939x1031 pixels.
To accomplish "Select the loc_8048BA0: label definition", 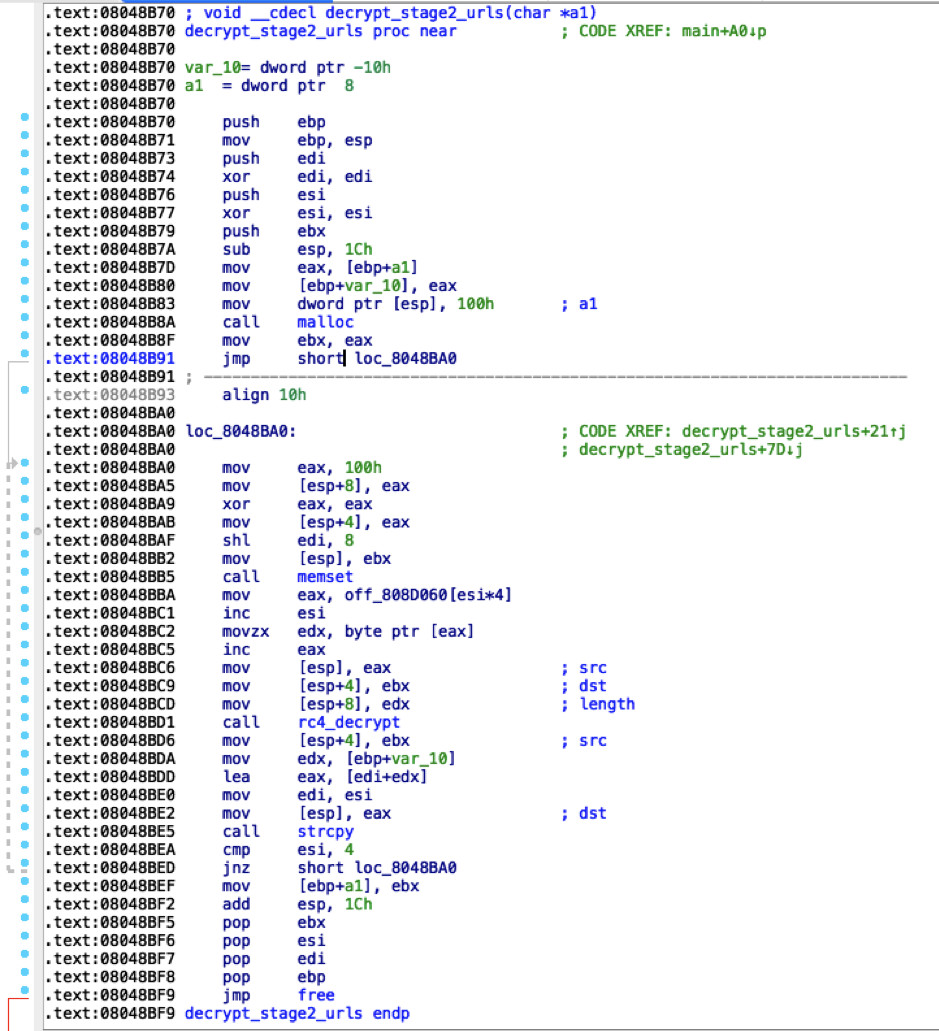I will (241, 431).
